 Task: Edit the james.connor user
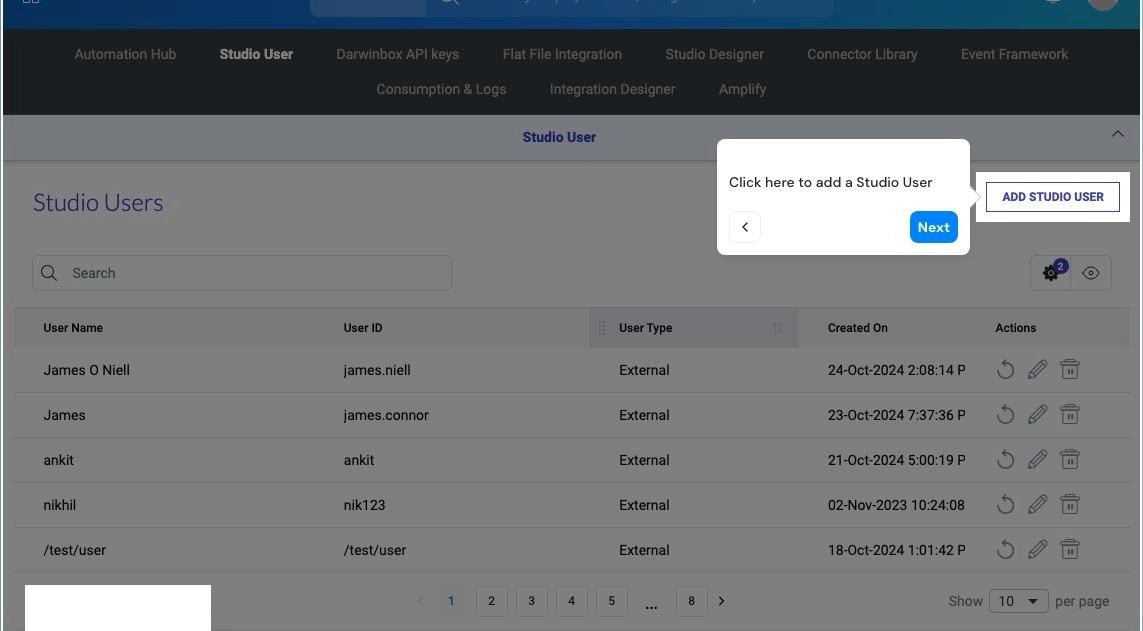tap(1037, 415)
